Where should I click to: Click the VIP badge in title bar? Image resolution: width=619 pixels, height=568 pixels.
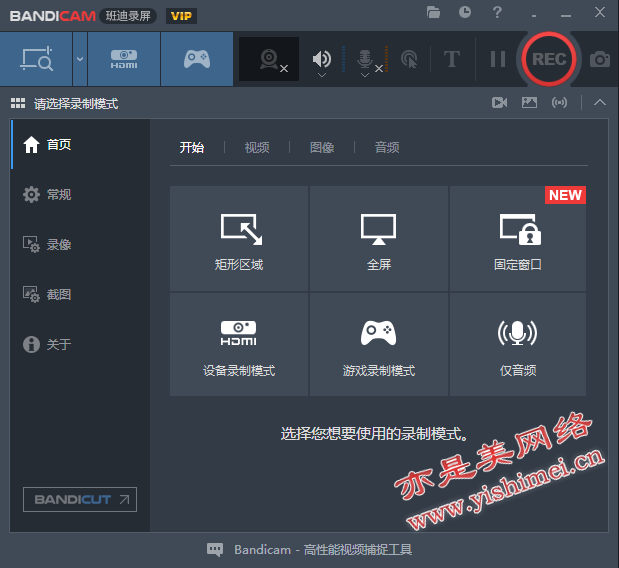(x=181, y=16)
